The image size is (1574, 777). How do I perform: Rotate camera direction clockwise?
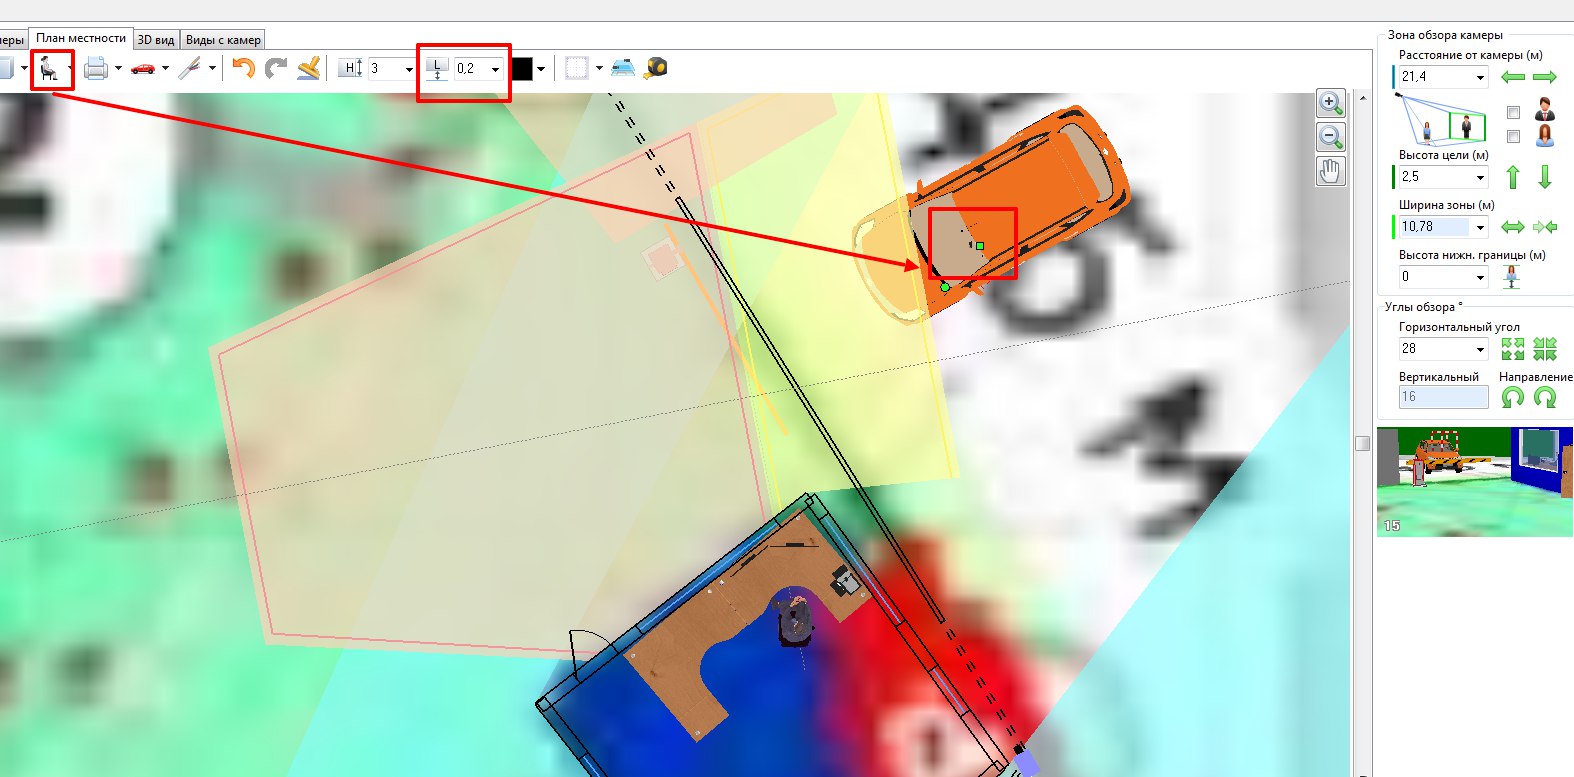click(x=1545, y=397)
